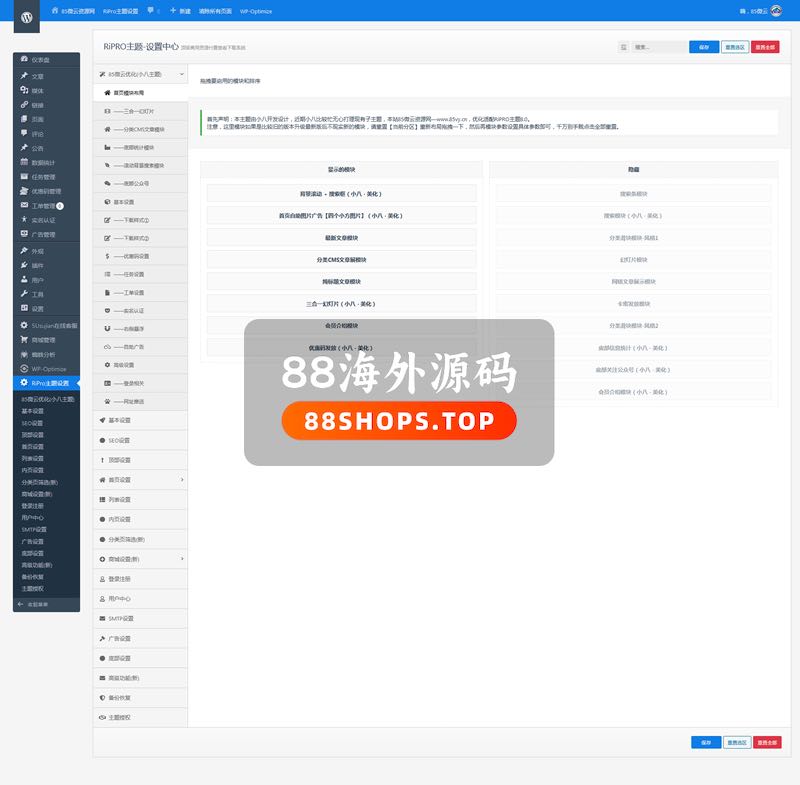The width and height of the screenshot is (800, 785).
Task: Click the 仪表盘 dashboard icon in sidebar
Action: click(24, 61)
